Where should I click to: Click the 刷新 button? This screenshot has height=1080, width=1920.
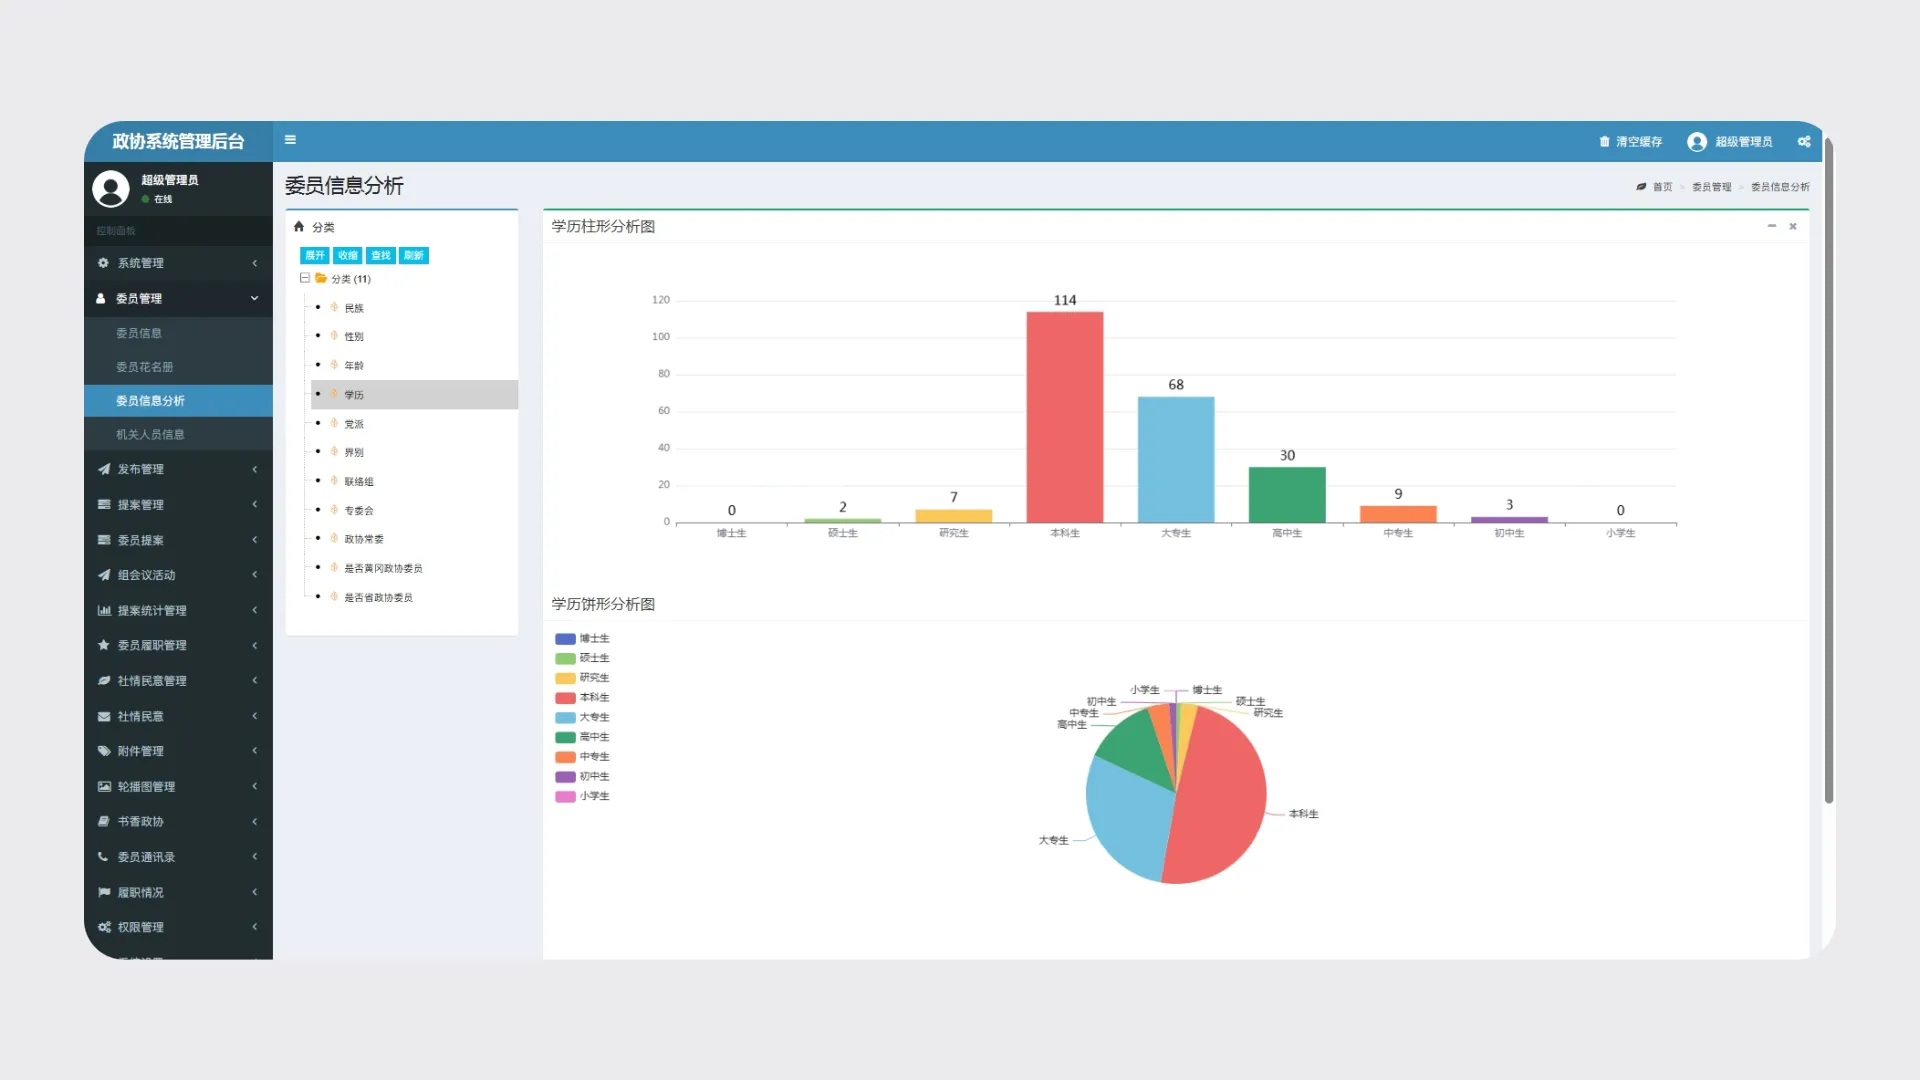414,256
